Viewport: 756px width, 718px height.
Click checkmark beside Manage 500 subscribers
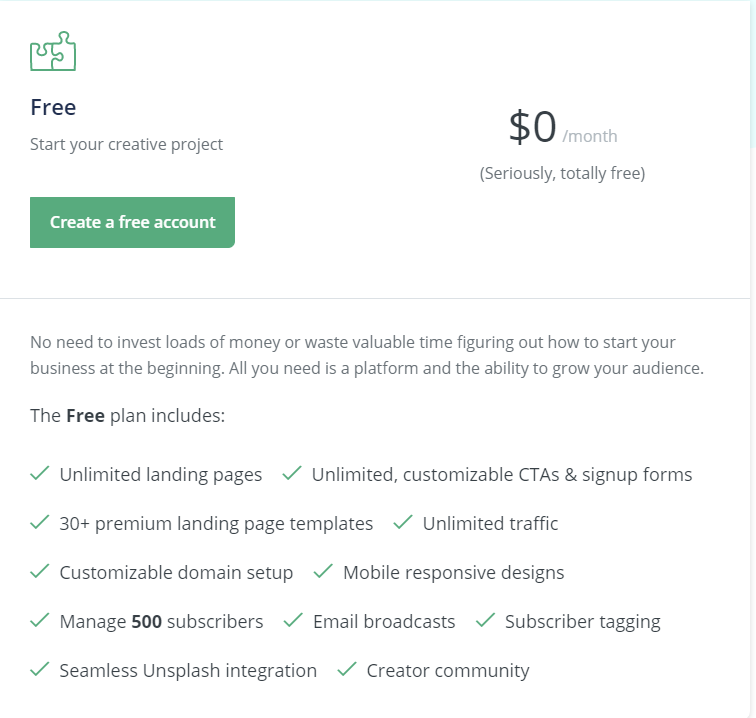pyautogui.click(x=40, y=621)
